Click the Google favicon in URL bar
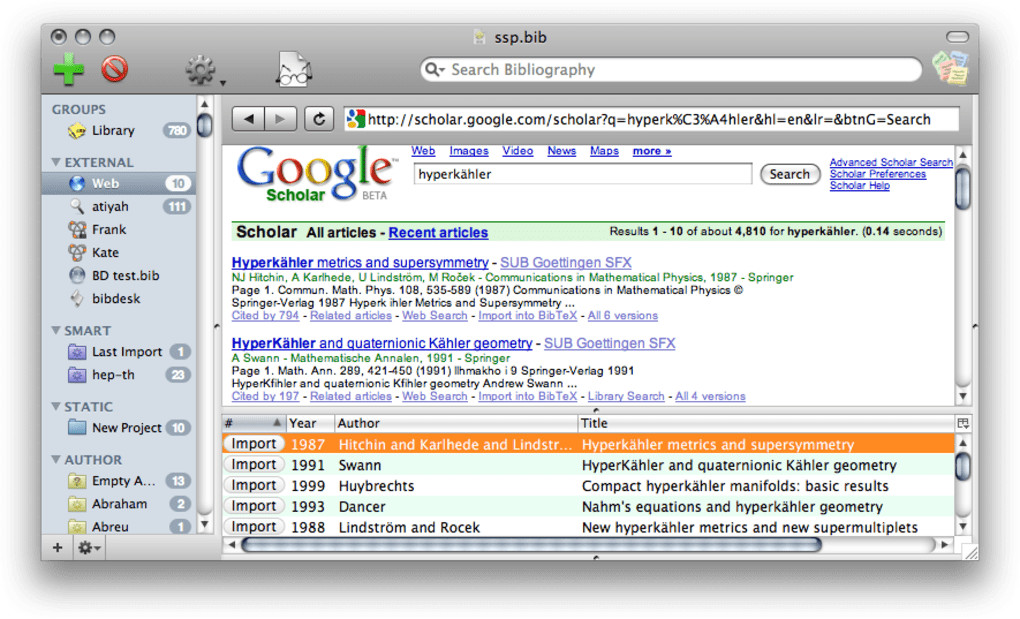Image resolution: width=1020 pixels, height=619 pixels. click(x=355, y=119)
